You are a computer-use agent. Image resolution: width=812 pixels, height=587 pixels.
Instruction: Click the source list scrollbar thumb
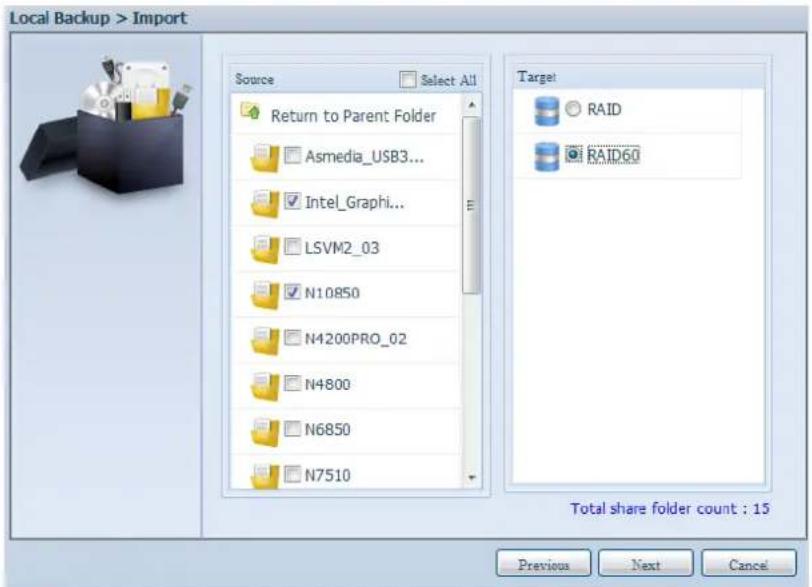coord(471,206)
